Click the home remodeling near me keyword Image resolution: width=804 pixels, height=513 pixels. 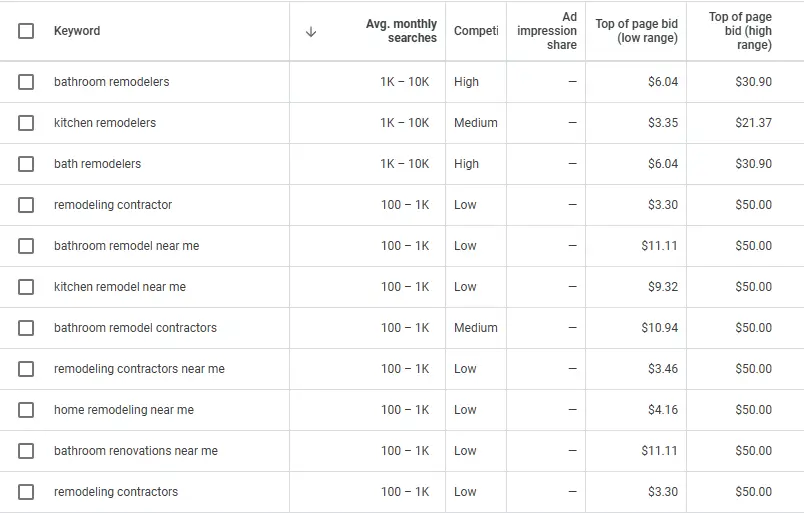tap(124, 410)
